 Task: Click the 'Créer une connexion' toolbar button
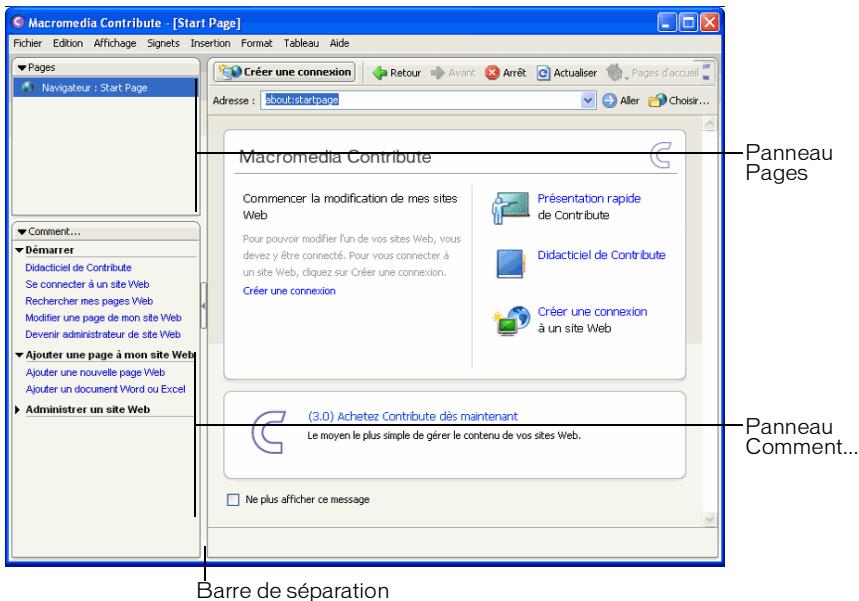click(284, 72)
